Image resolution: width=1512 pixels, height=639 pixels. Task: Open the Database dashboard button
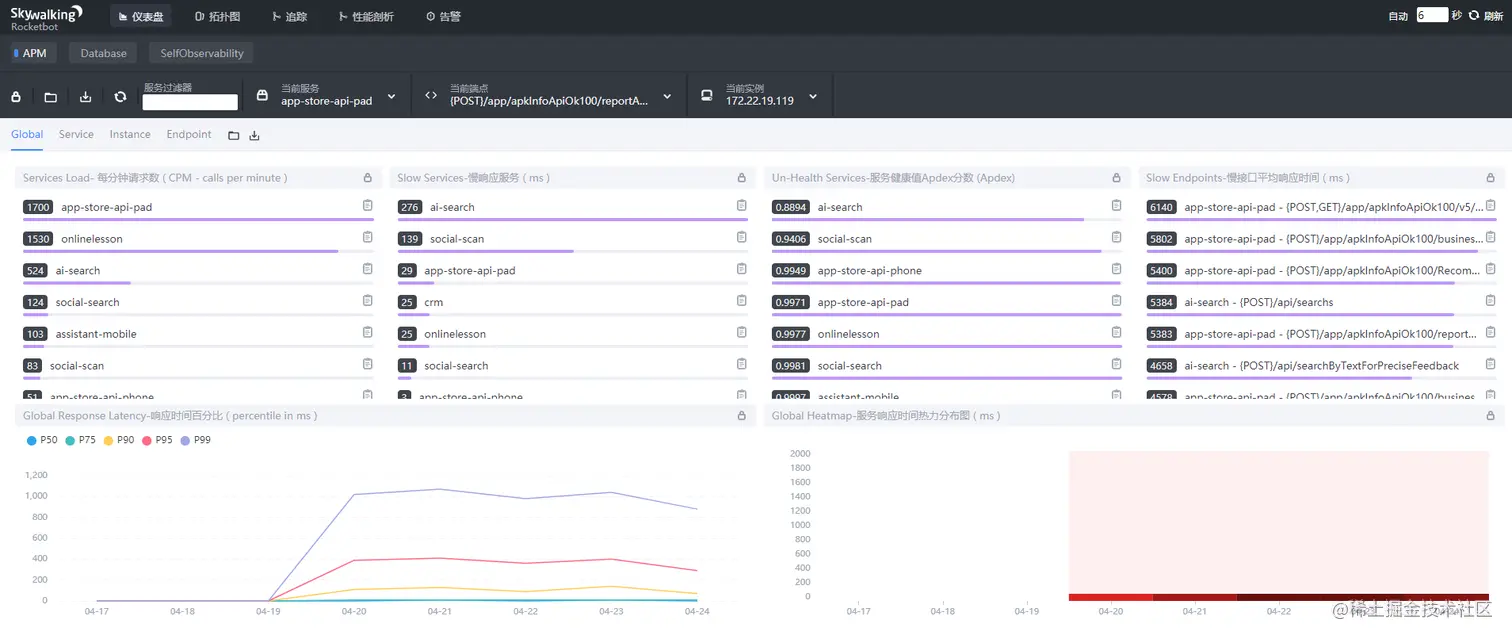tap(104, 53)
